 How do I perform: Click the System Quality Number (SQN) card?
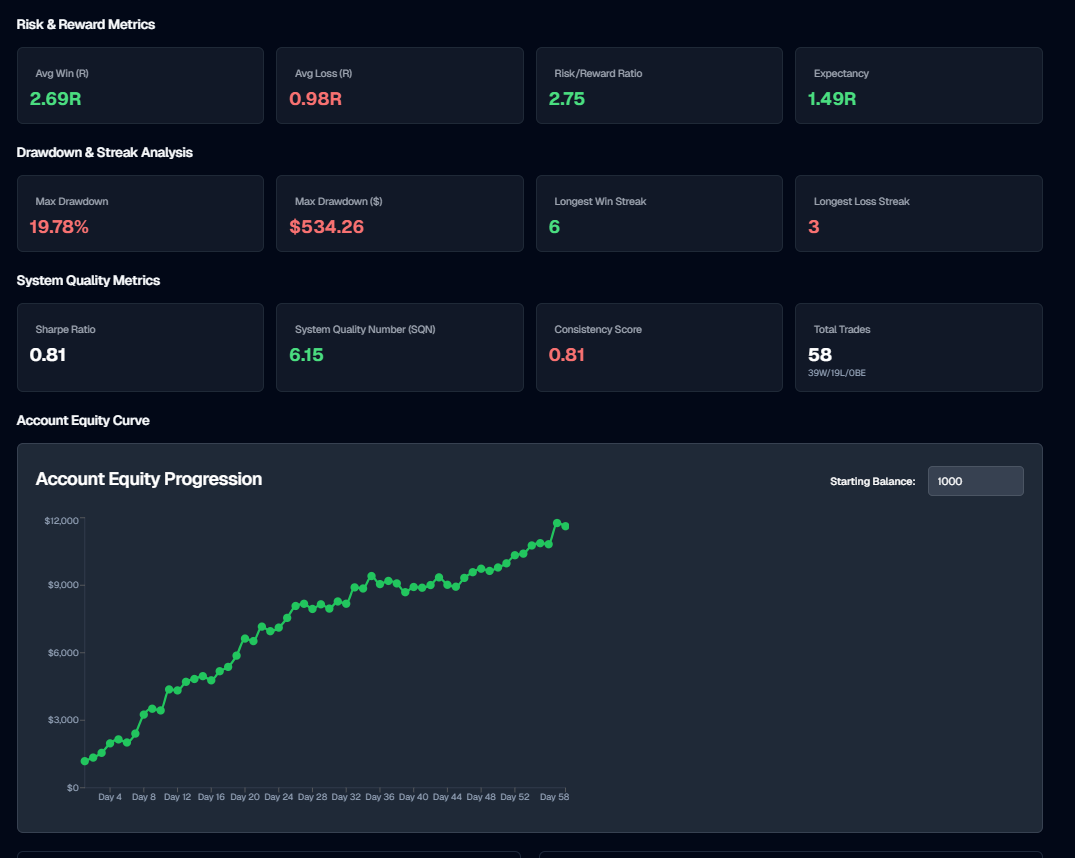point(399,347)
